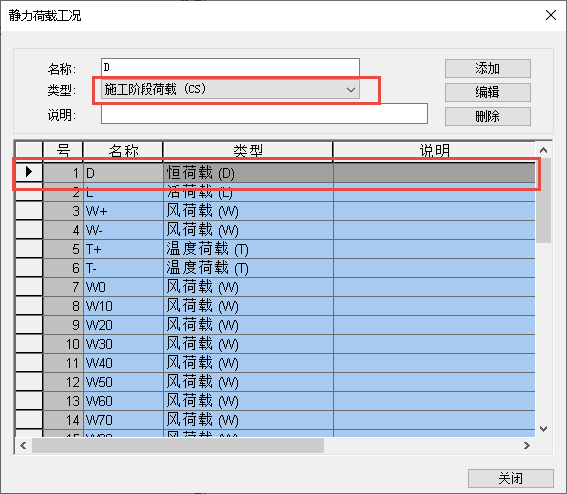Click the scroll up arrow of table
Screen dimensions: 567x494
543,150
